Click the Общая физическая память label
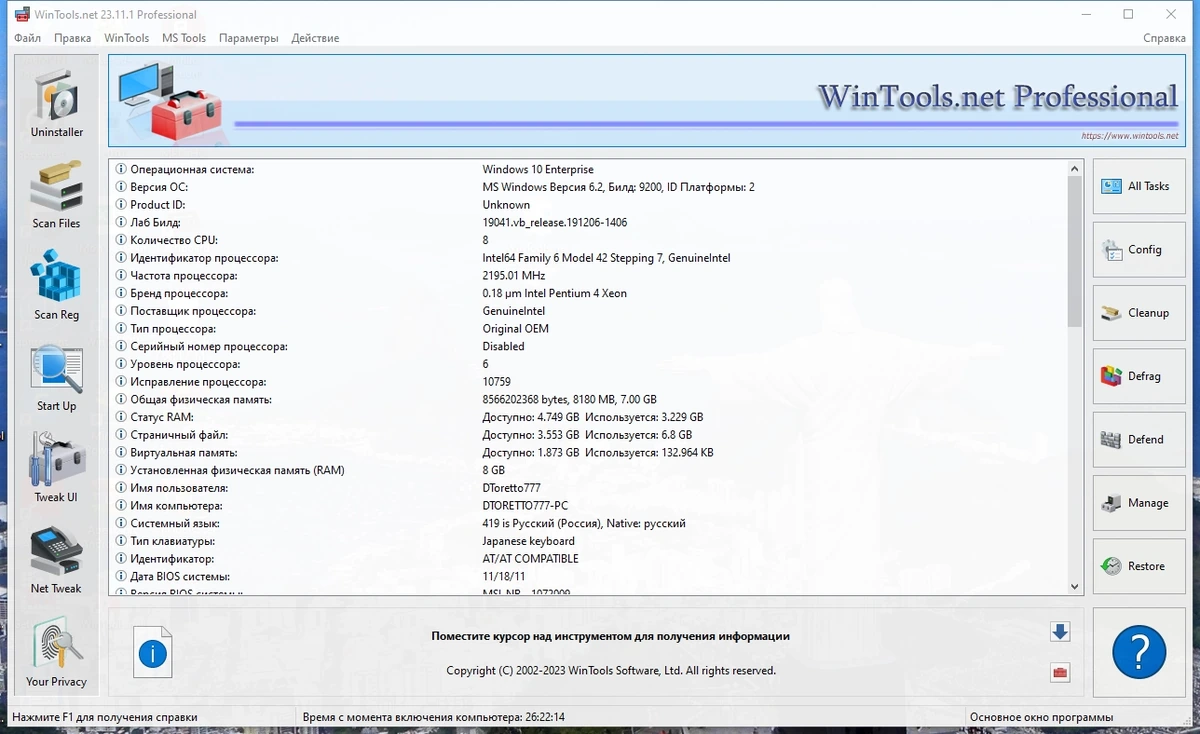The height and width of the screenshot is (734, 1200). coord(201,400)
